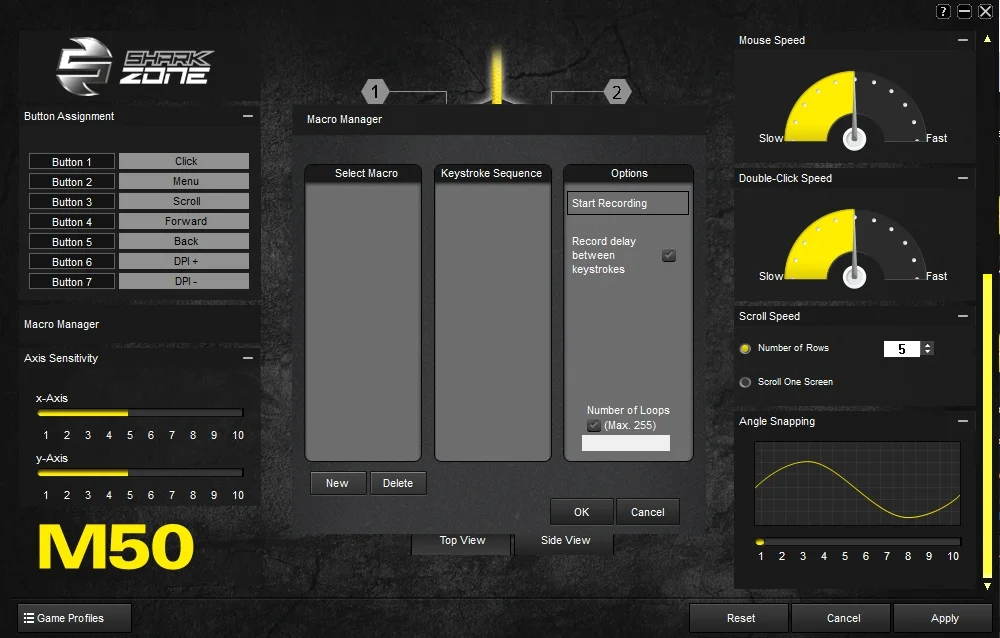Screen dimensions: 1000x638
Task: Select Button 1 label
Action: [x=71, y=161]
